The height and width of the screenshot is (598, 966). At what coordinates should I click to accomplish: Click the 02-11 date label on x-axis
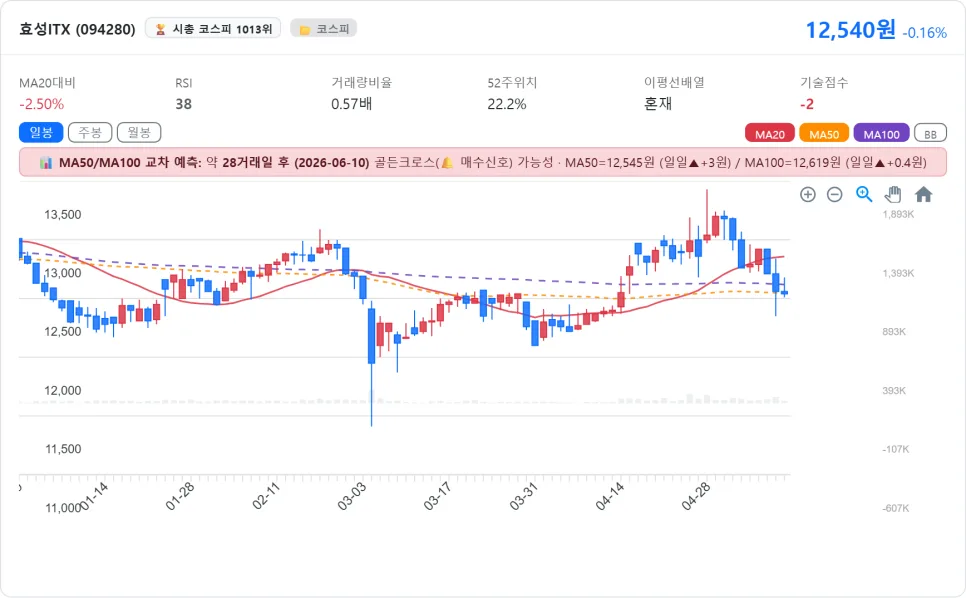266,496
